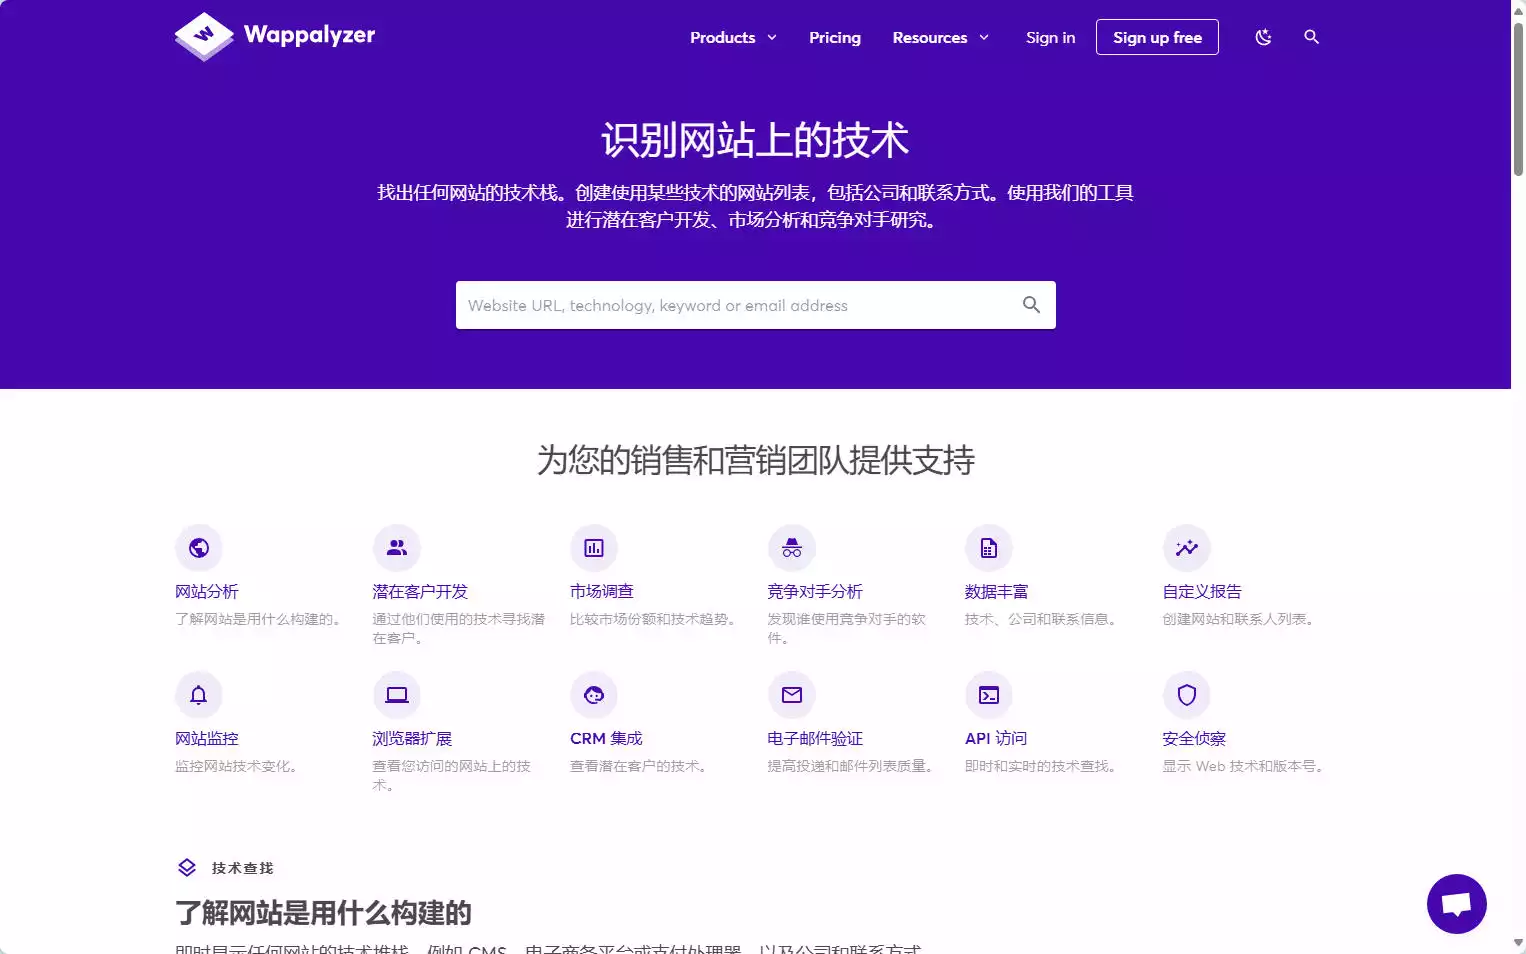Open the 浏览器扩展 link
The width and height of the screenshot is (1526, 954).
(x=412, y=739)
